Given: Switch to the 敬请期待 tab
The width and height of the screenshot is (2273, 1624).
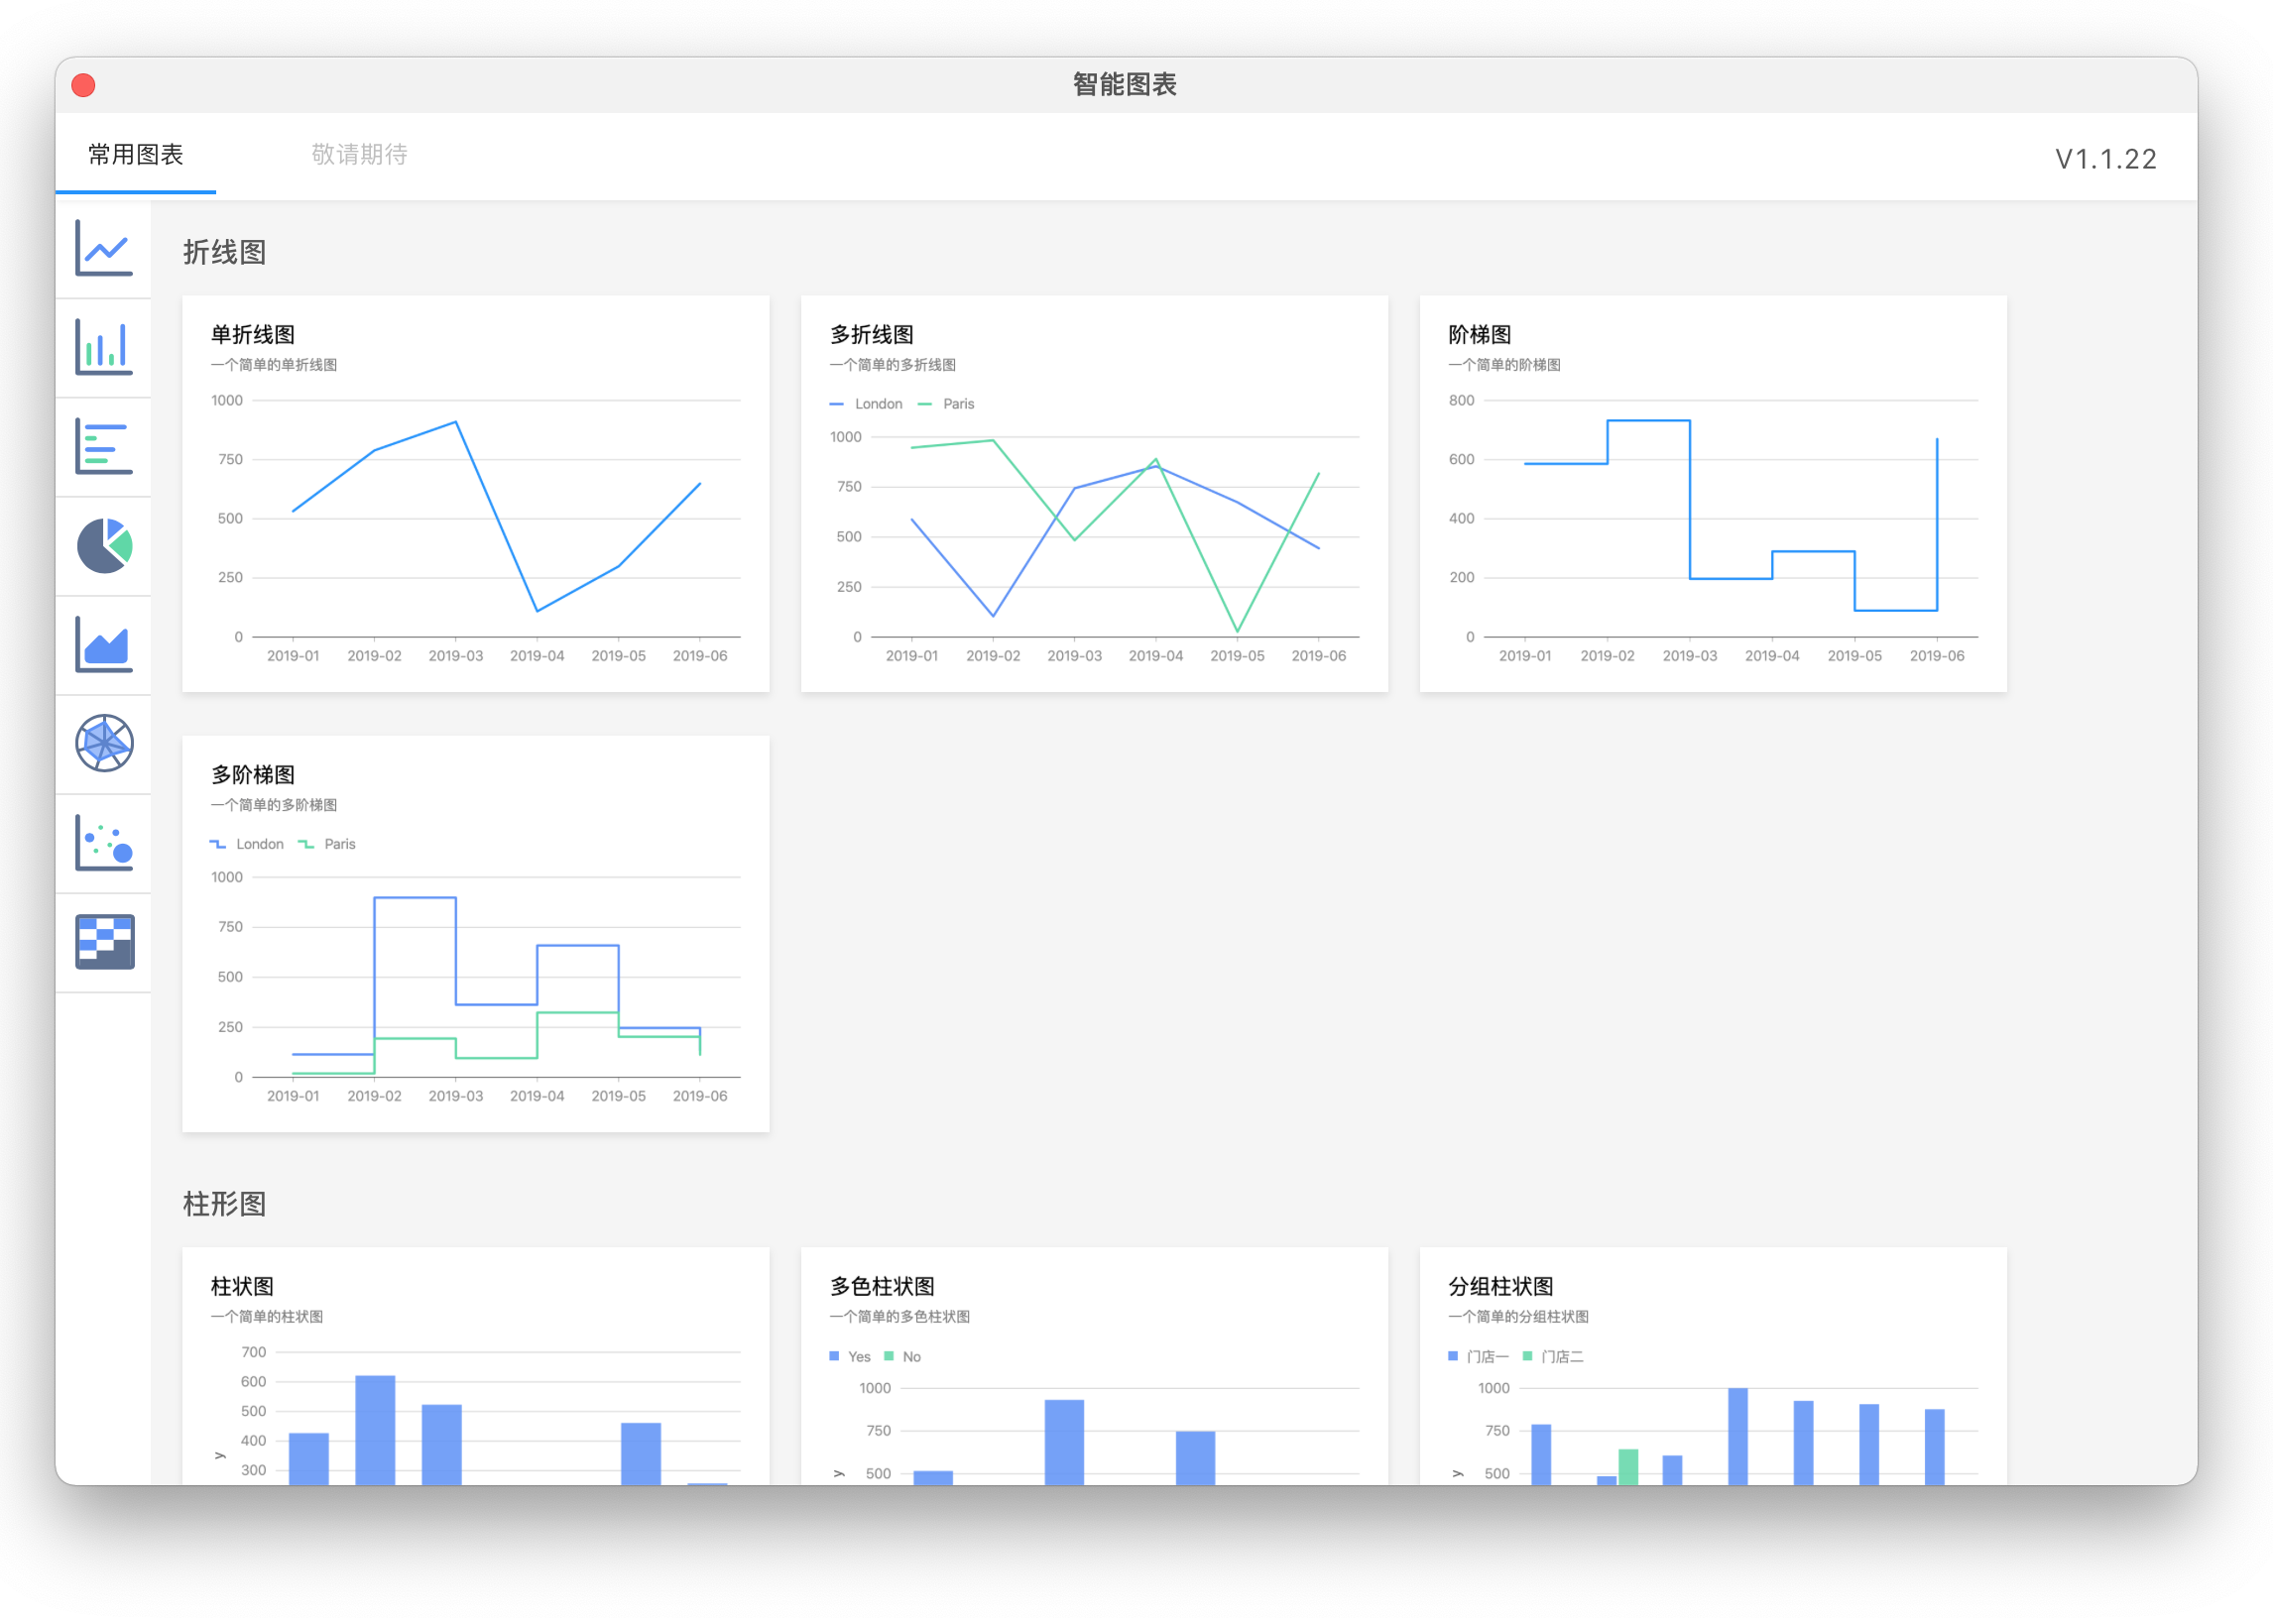Looking at the screenshot, I should (x=359, y=155).
